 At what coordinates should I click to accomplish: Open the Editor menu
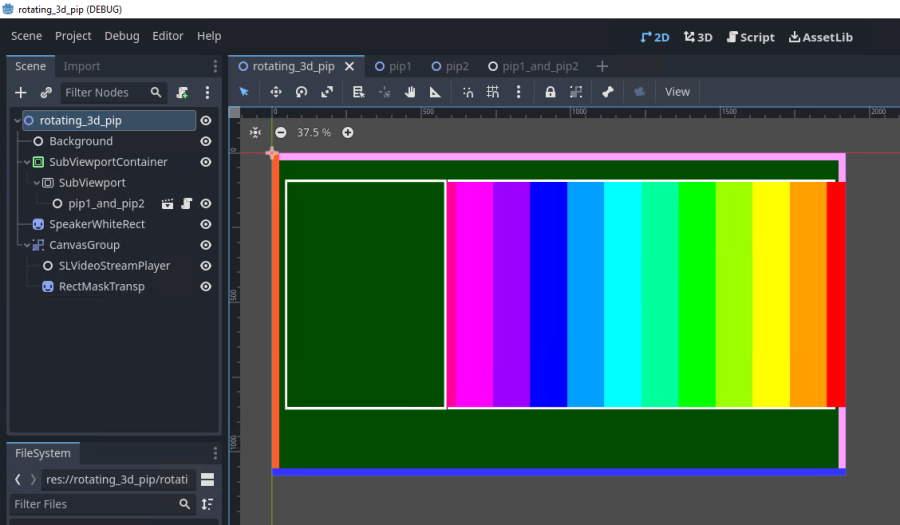pyautogui.click(x=168, y=36)
